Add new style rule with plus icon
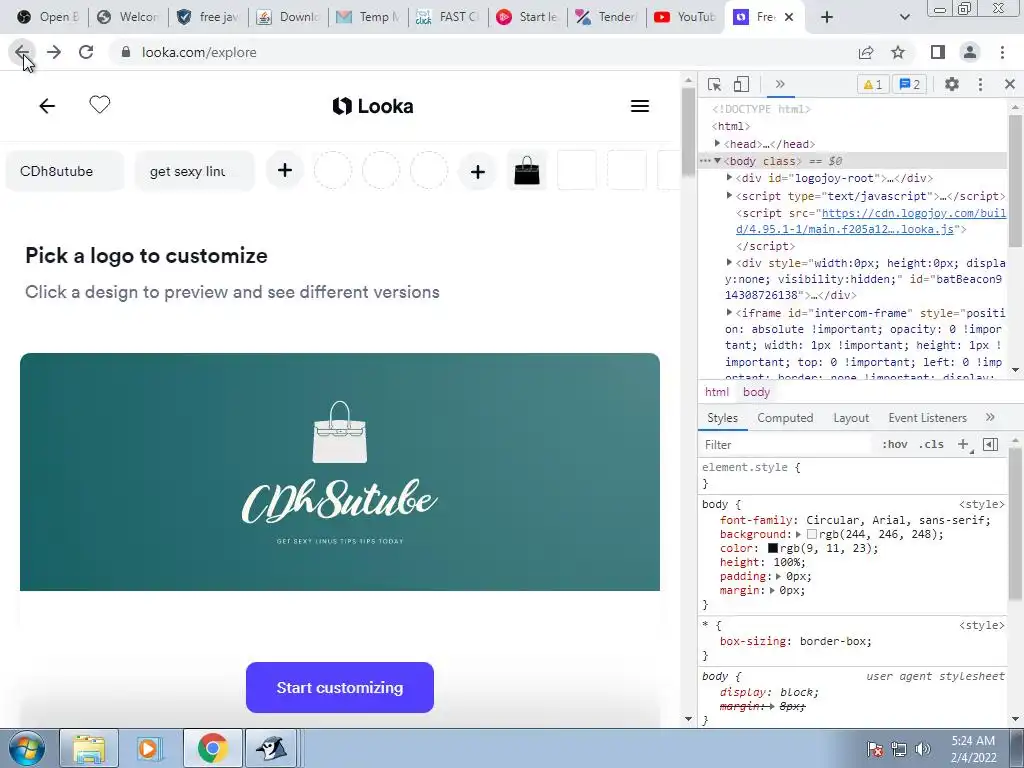This screenshot has width=1024, height=768. coord(963,445)
